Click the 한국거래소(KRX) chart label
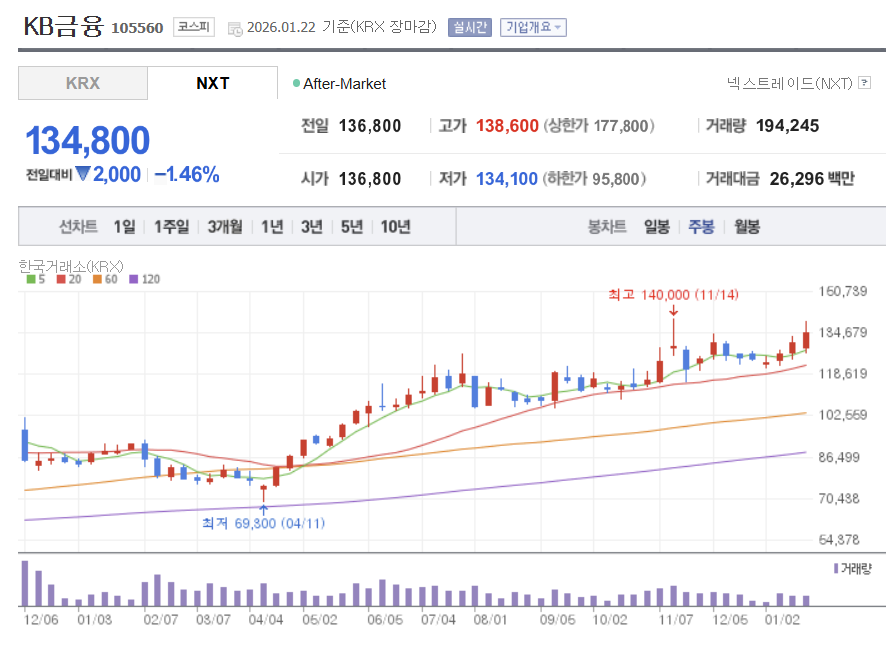Image resolution: width=886 pixels, height=646 pixels. (x=71, y=266)
